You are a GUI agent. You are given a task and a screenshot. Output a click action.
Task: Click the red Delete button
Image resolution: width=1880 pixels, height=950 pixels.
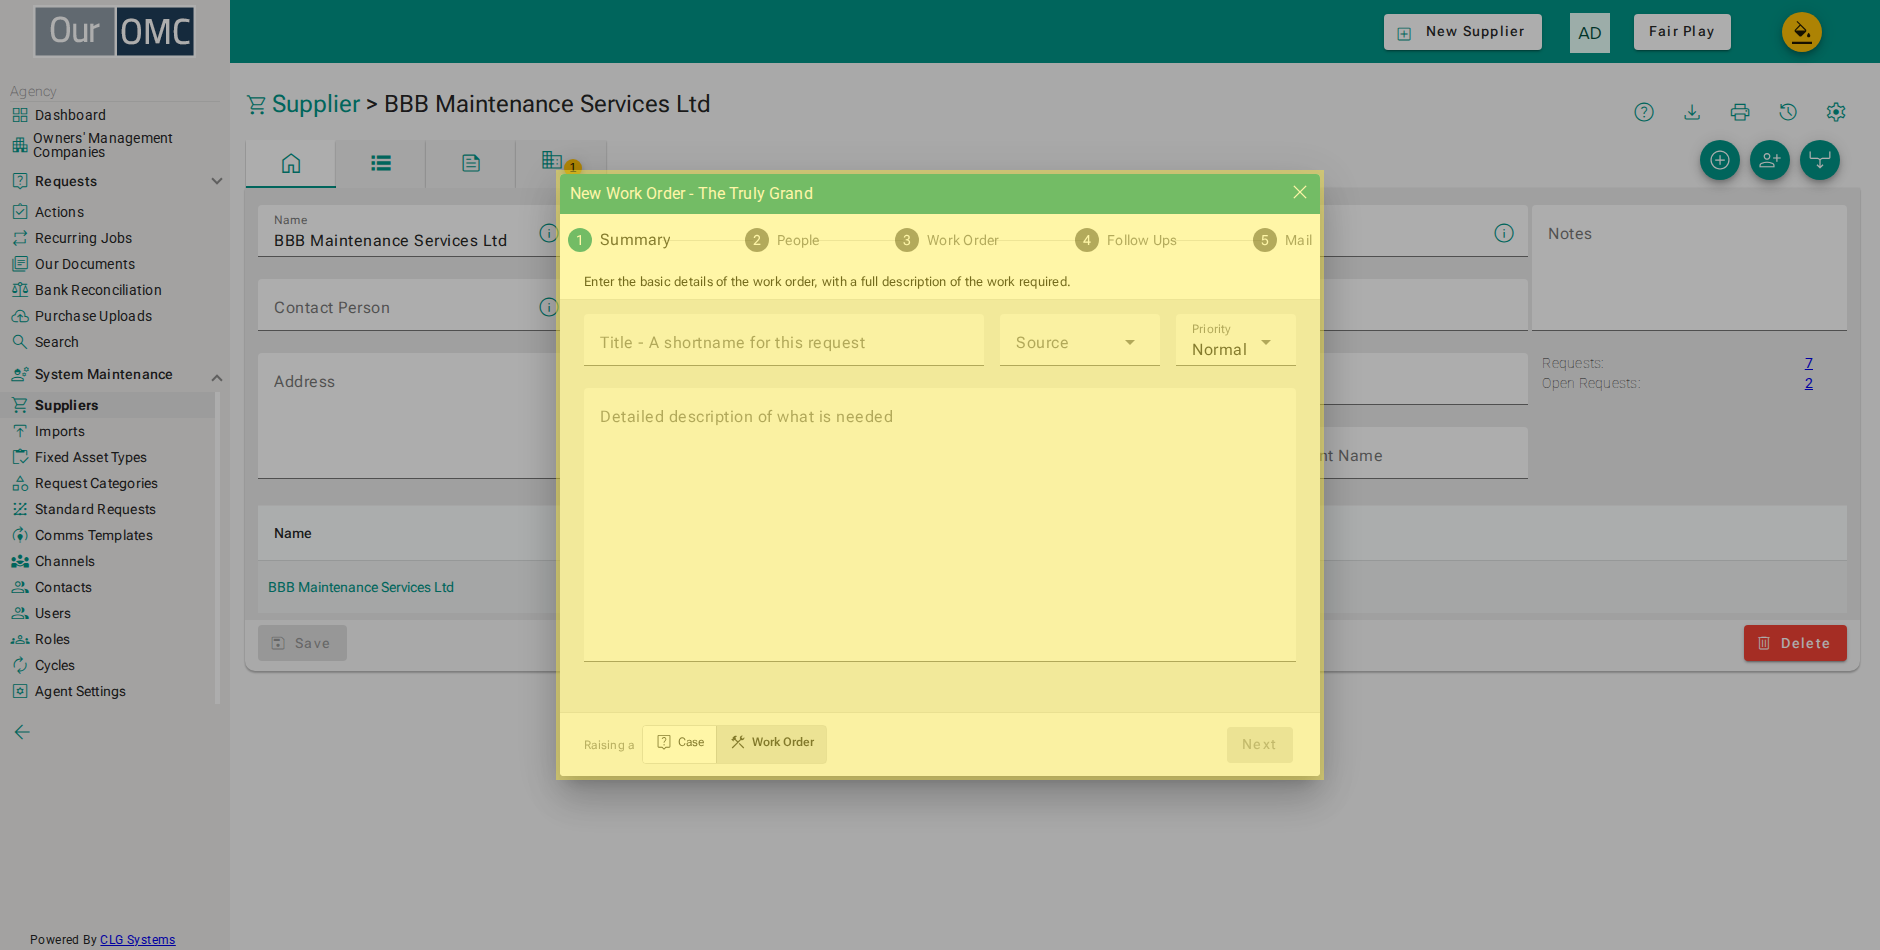tap(1795, 643)
